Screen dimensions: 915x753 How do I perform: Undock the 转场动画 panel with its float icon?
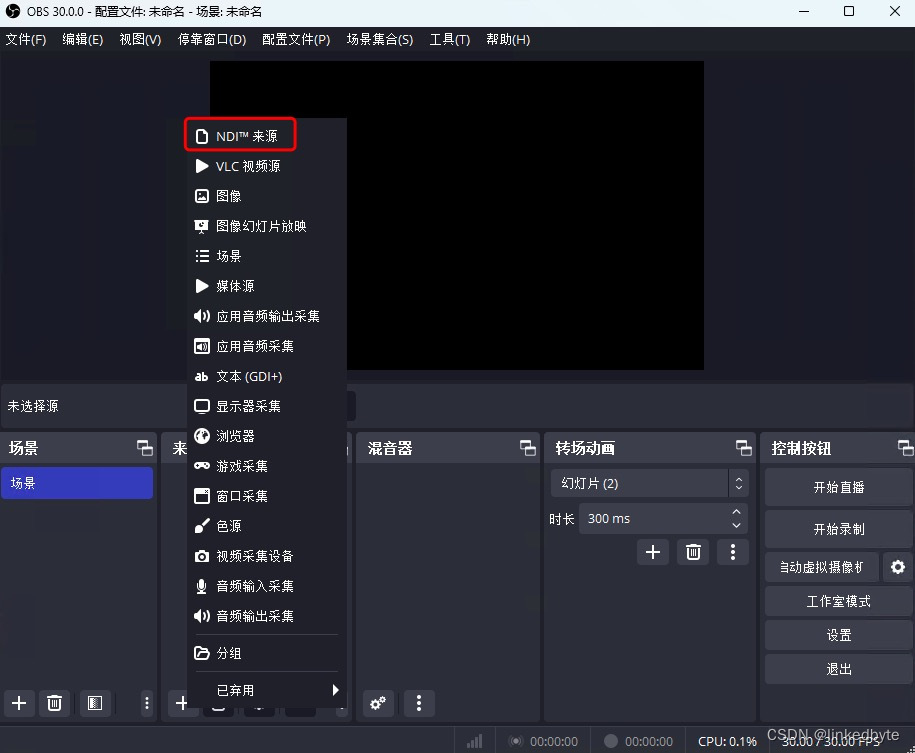[744, 448]
